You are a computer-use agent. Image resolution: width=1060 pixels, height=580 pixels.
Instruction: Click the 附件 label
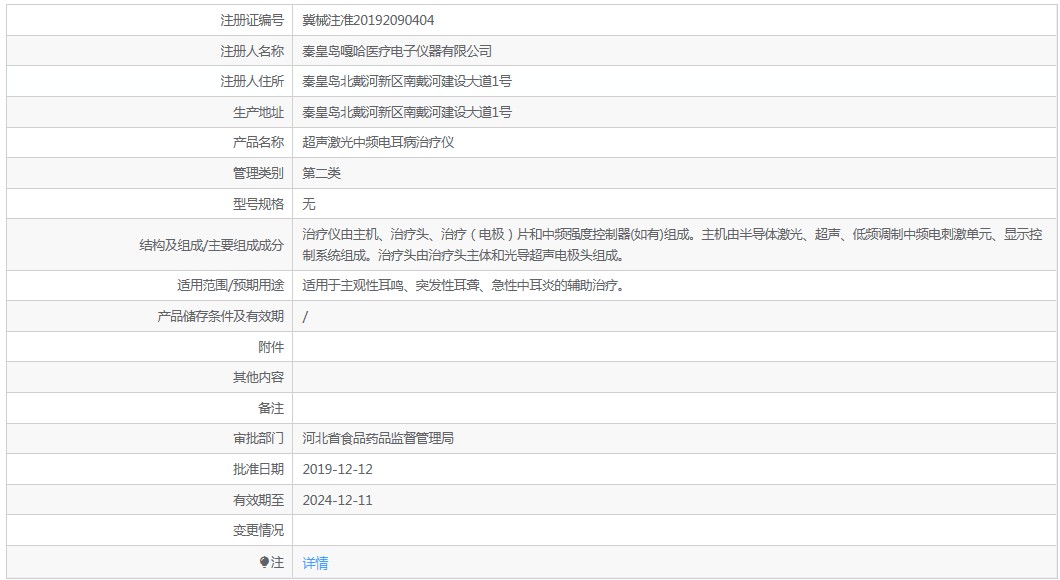coord(271,347)
